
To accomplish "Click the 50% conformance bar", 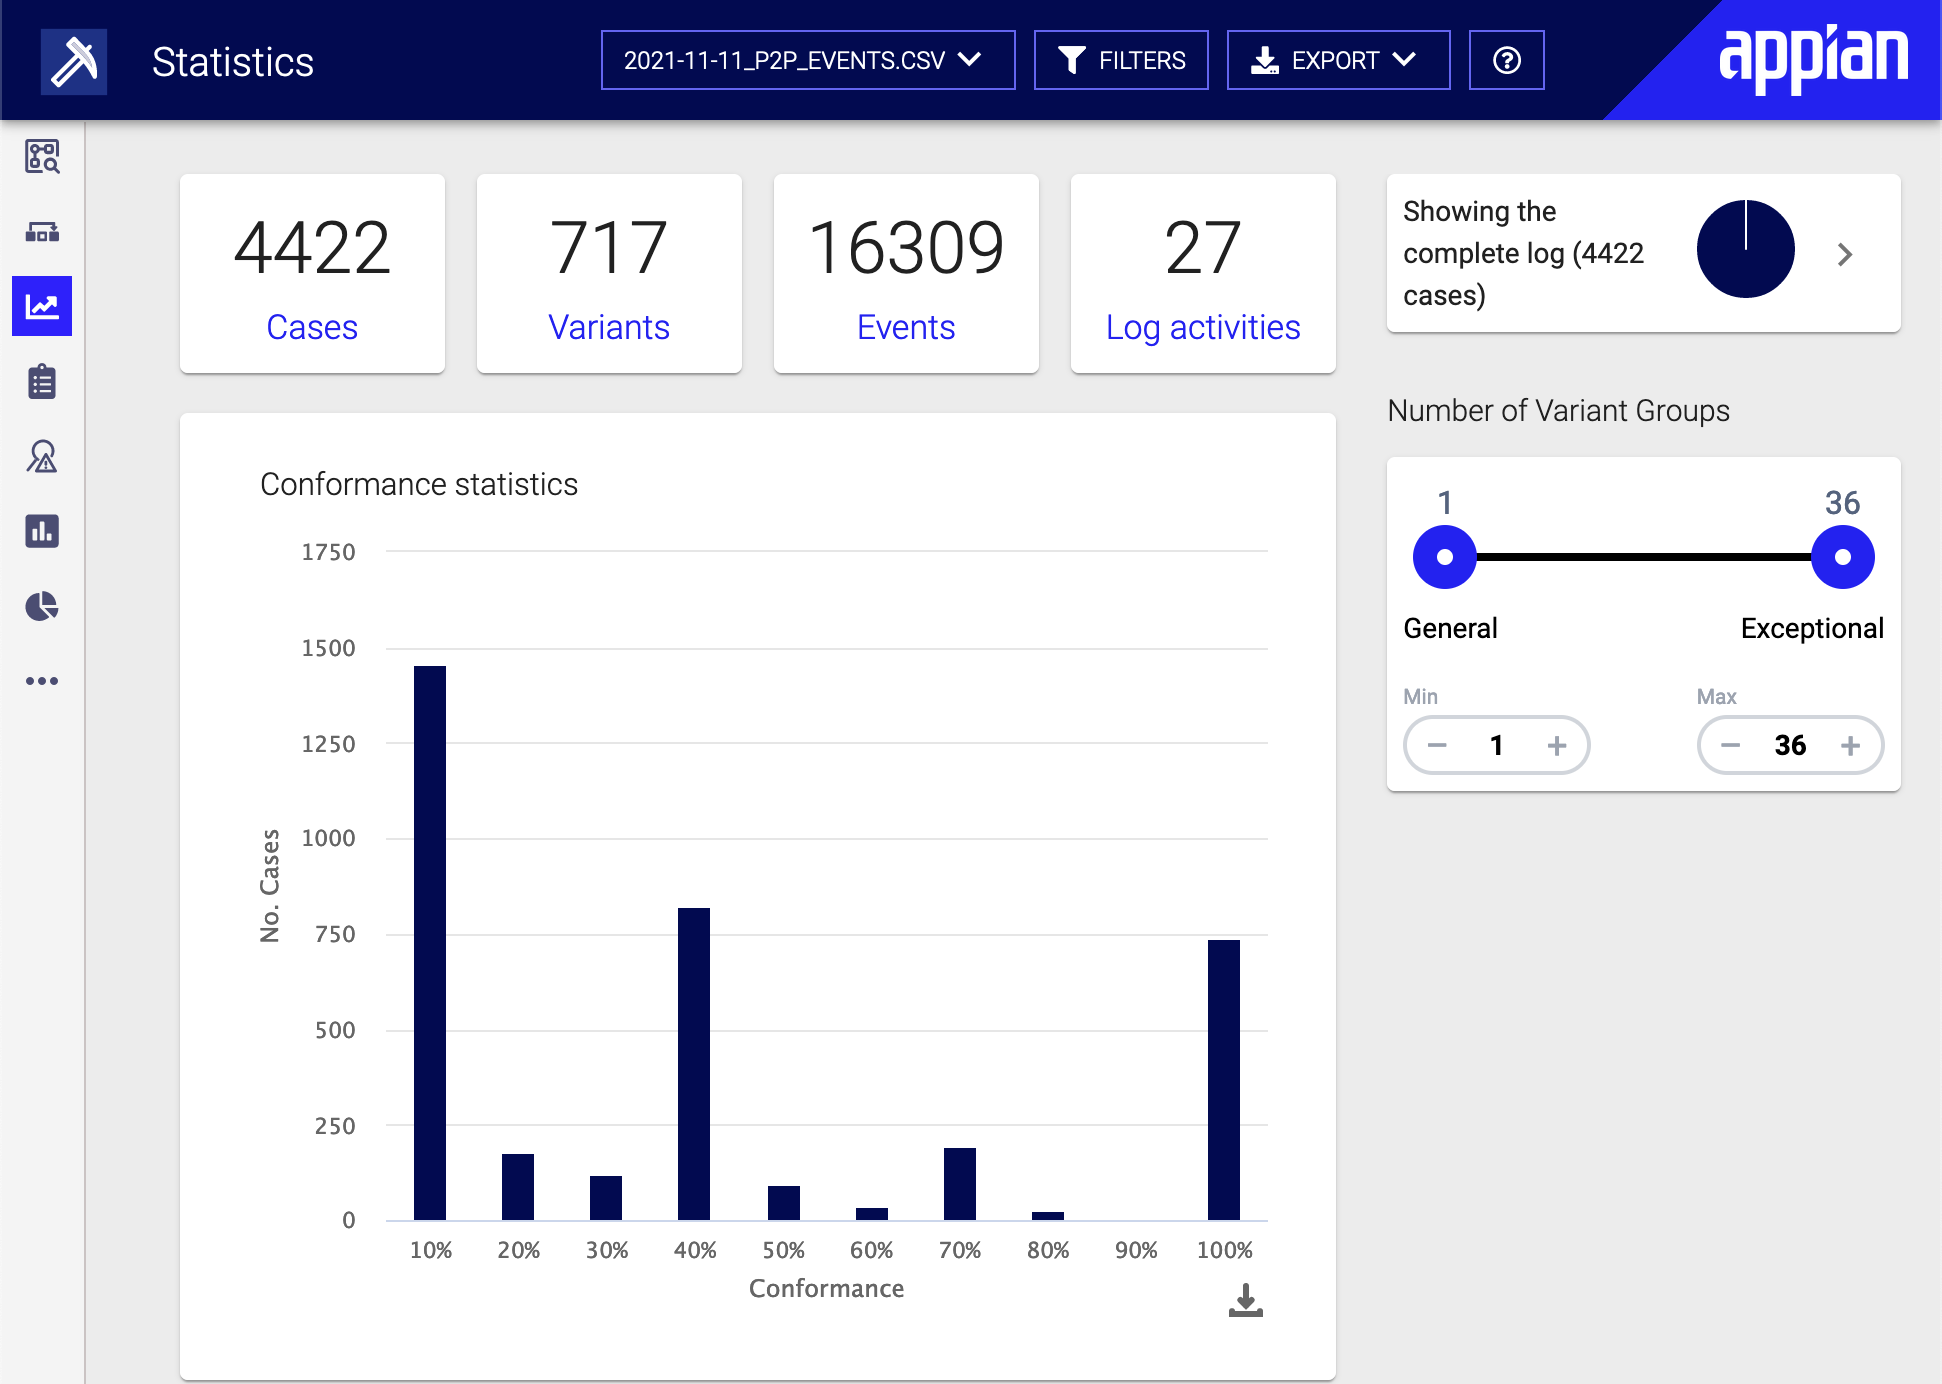I will coord(784,1203).
